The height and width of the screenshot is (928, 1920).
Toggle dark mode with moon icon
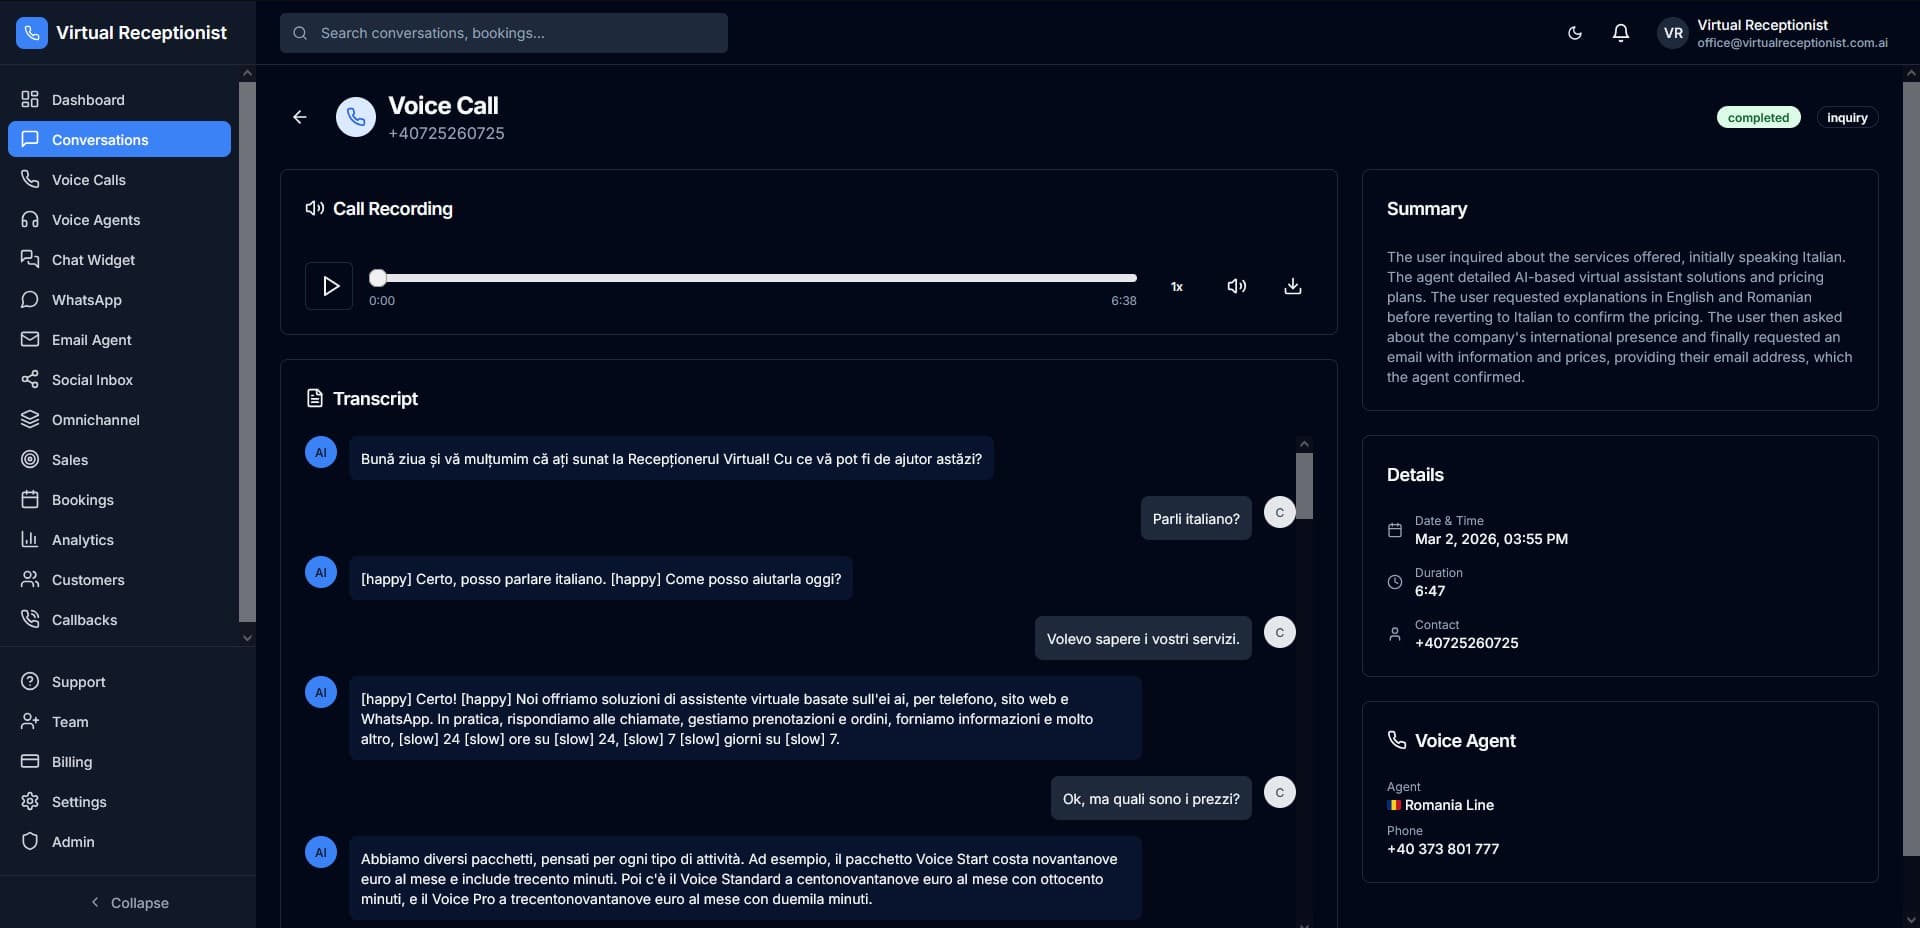[x=1574, y=33]
